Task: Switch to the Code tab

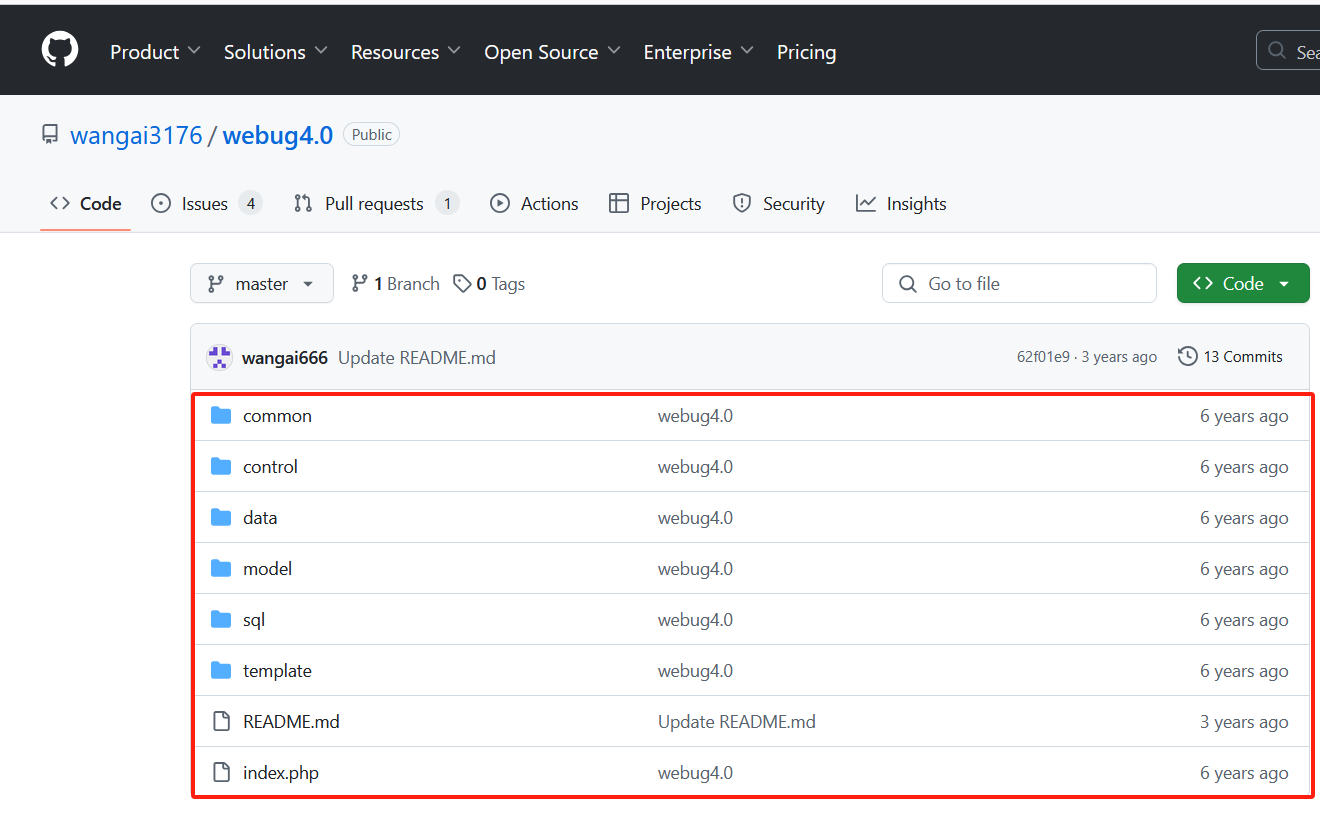Action: tap(86, 203)
